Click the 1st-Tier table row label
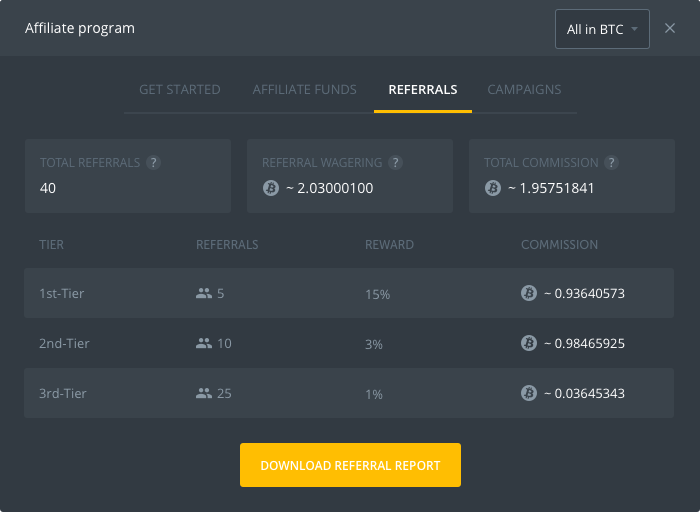Screen dimensions: 700x512 (x=64, y=293)
